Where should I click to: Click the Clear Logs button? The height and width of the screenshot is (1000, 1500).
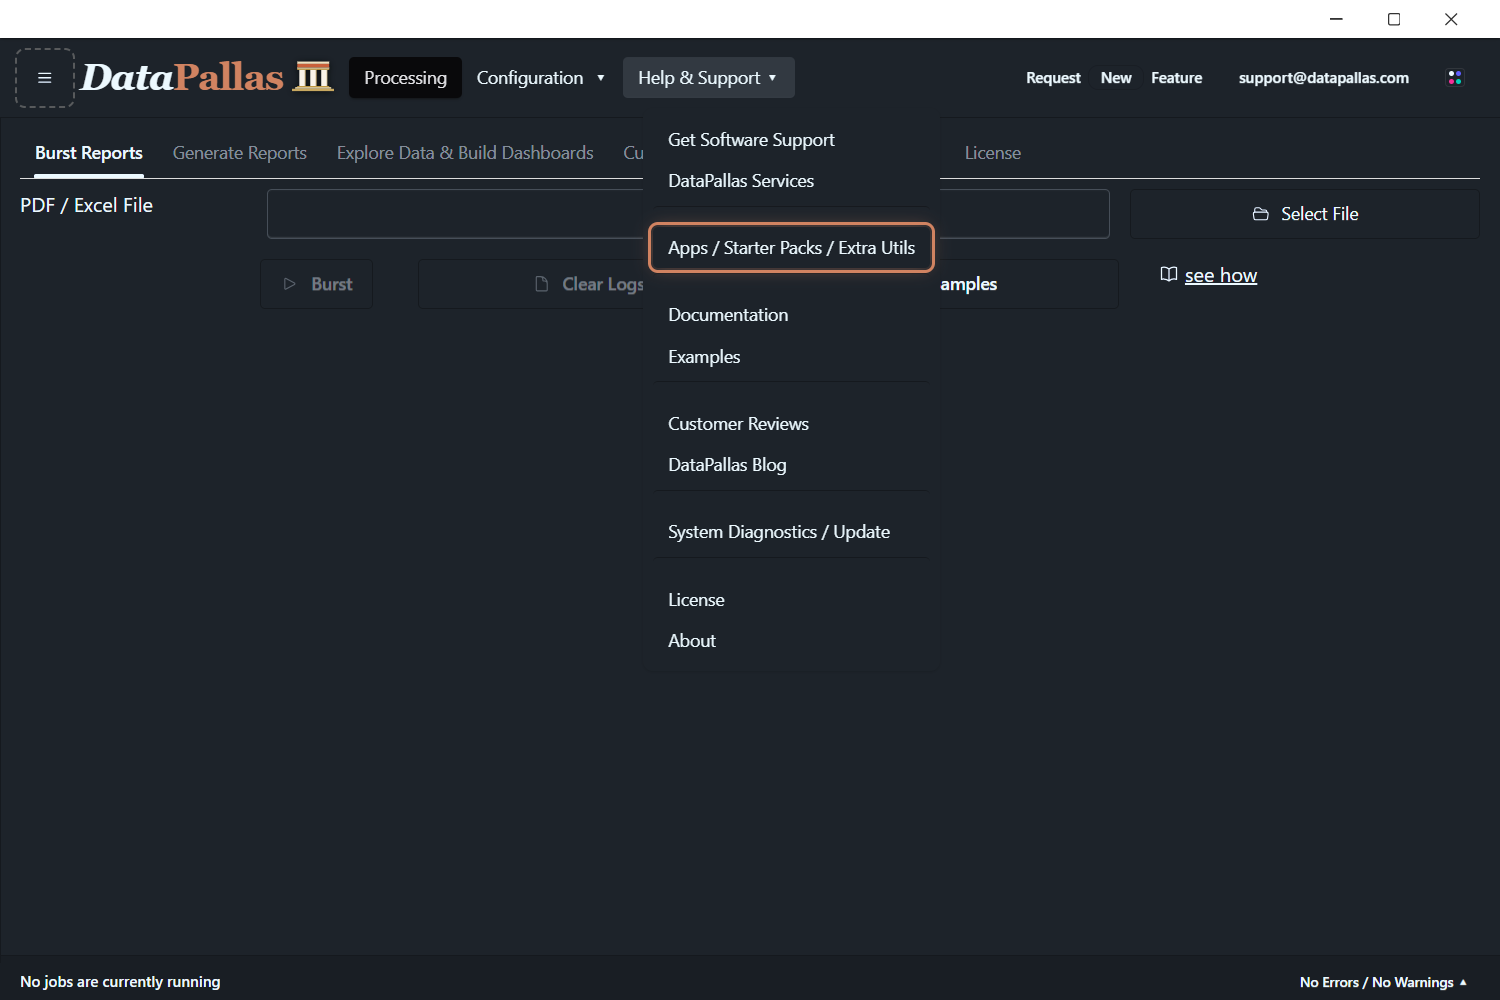pyautogui.click(x=590, y=284)
